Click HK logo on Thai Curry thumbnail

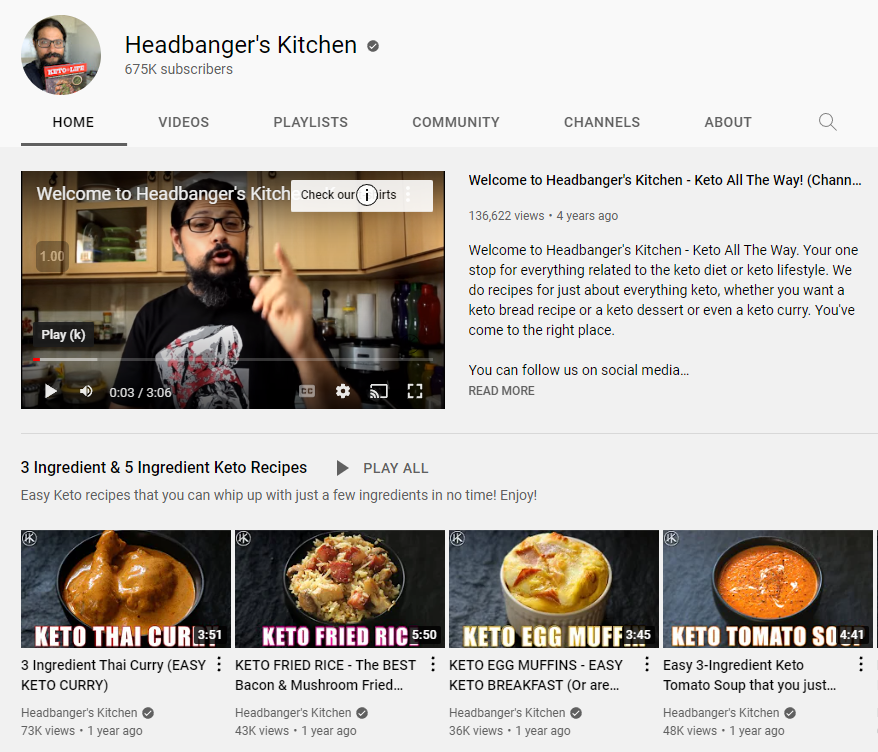(x=29, y=539)
